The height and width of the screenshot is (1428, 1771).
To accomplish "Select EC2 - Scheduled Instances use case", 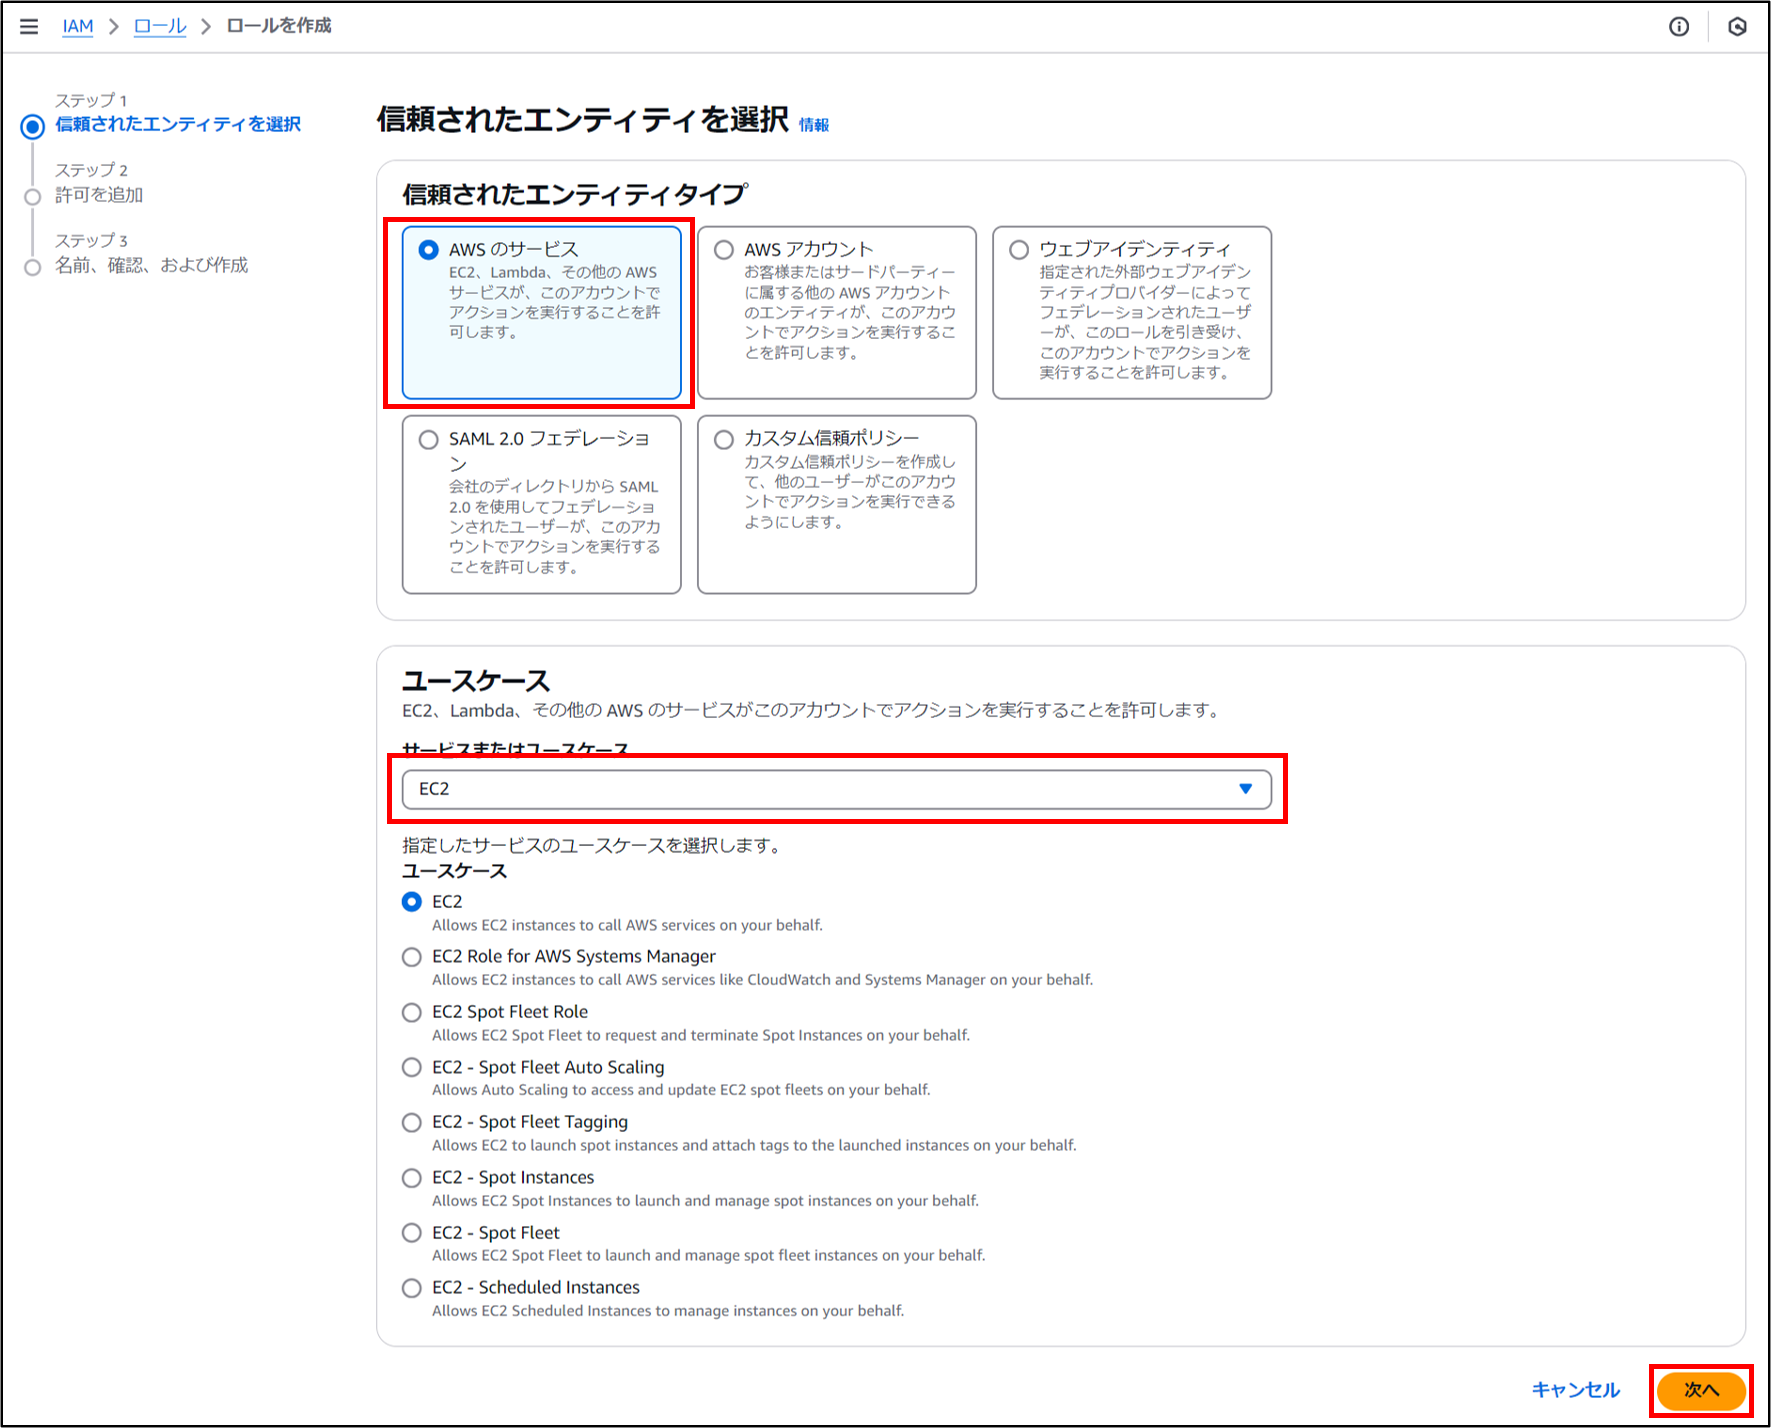I will [x=412, y=1288].
